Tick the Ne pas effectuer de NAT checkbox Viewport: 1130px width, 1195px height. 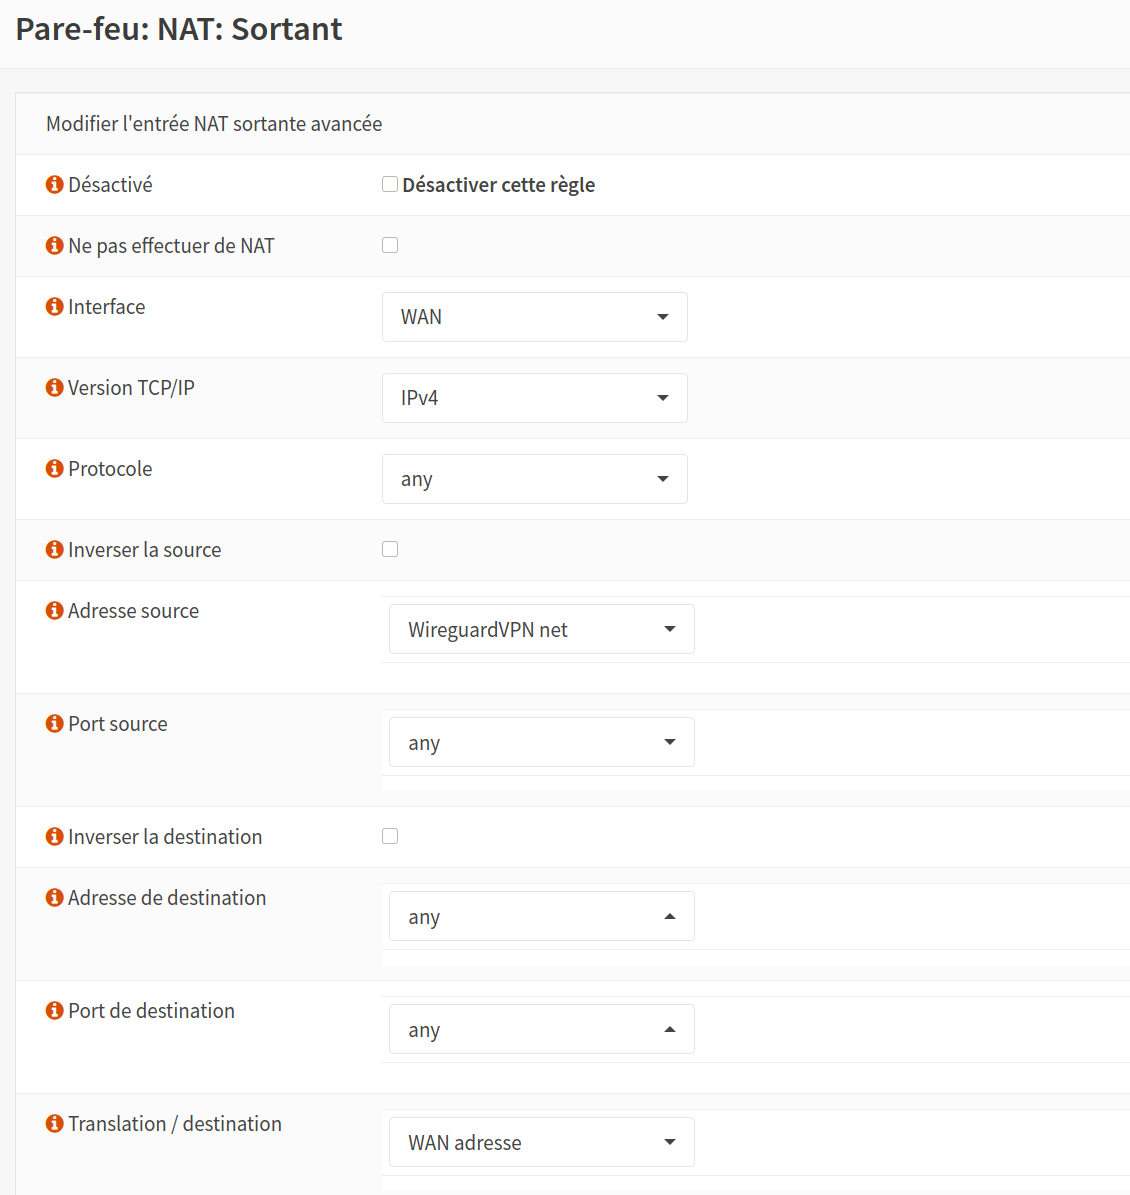[x=390, y=245]
